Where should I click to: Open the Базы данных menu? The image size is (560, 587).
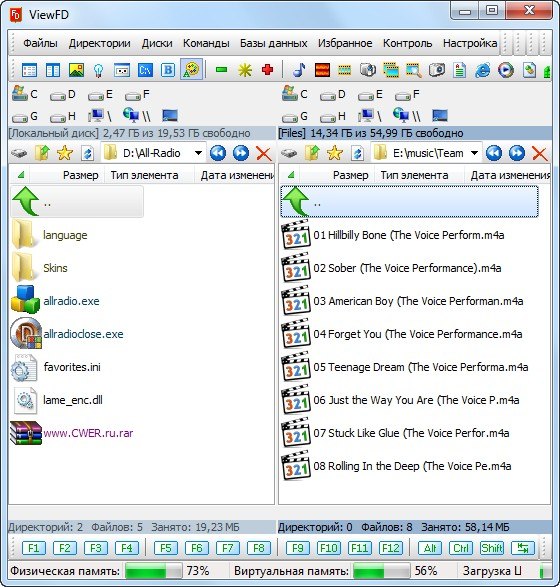coord(274,43)
